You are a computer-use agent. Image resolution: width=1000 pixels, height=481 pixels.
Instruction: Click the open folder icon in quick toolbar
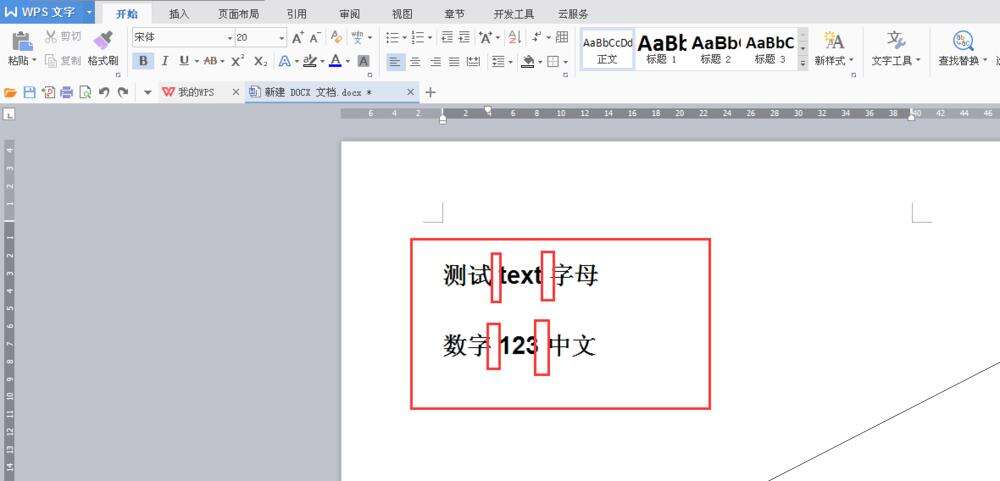[x=10, y=92]
